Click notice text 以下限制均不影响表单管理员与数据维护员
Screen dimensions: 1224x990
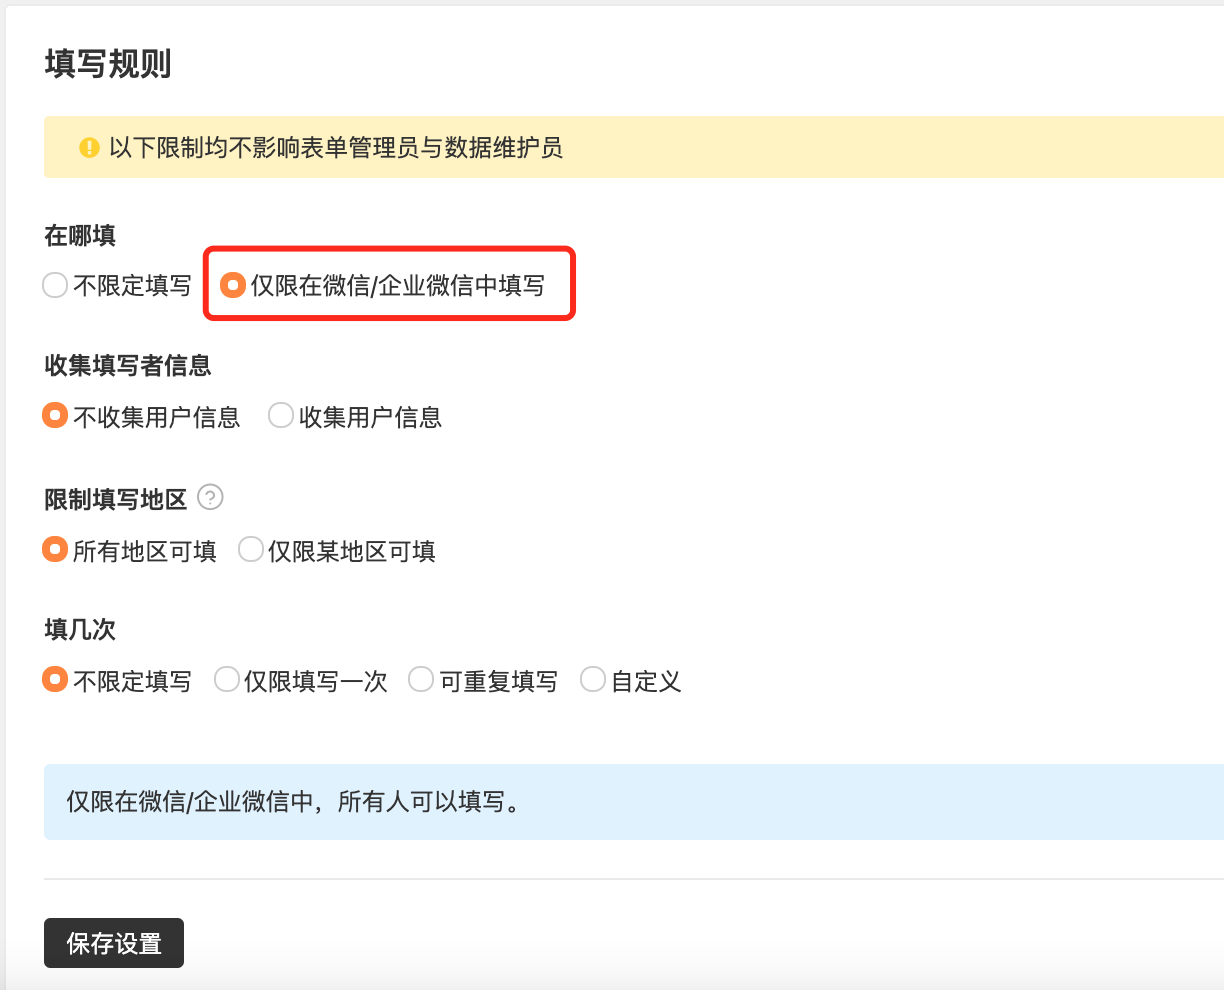tap(336, 148)
